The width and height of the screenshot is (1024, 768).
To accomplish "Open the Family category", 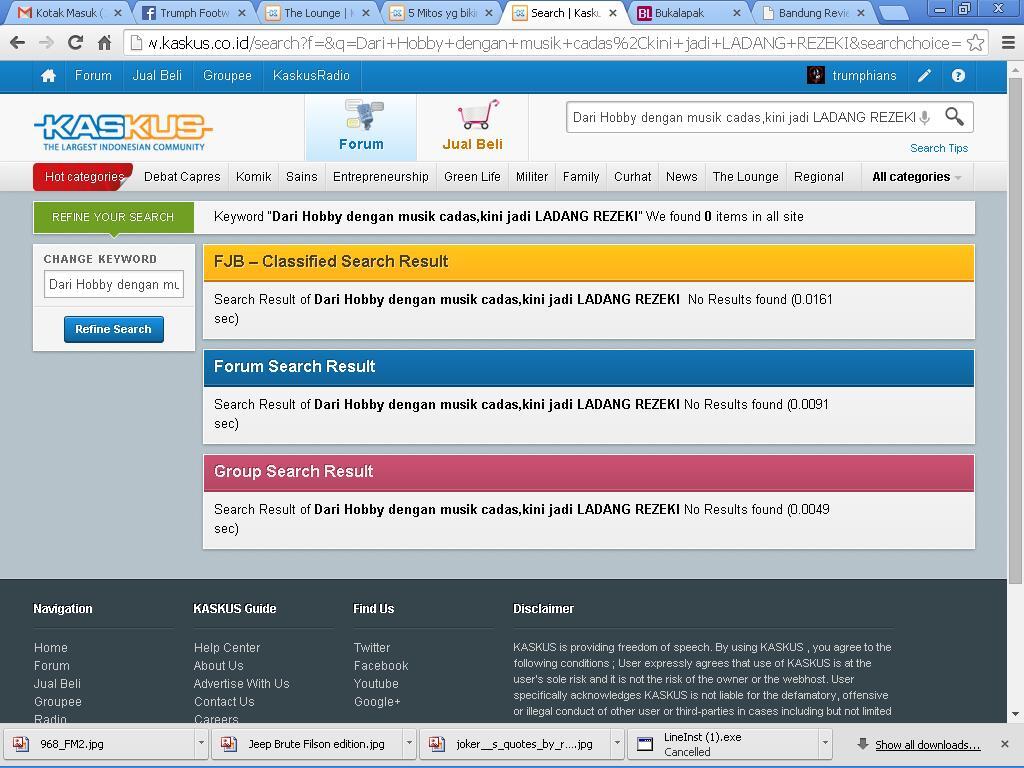I will coord(581,177).
